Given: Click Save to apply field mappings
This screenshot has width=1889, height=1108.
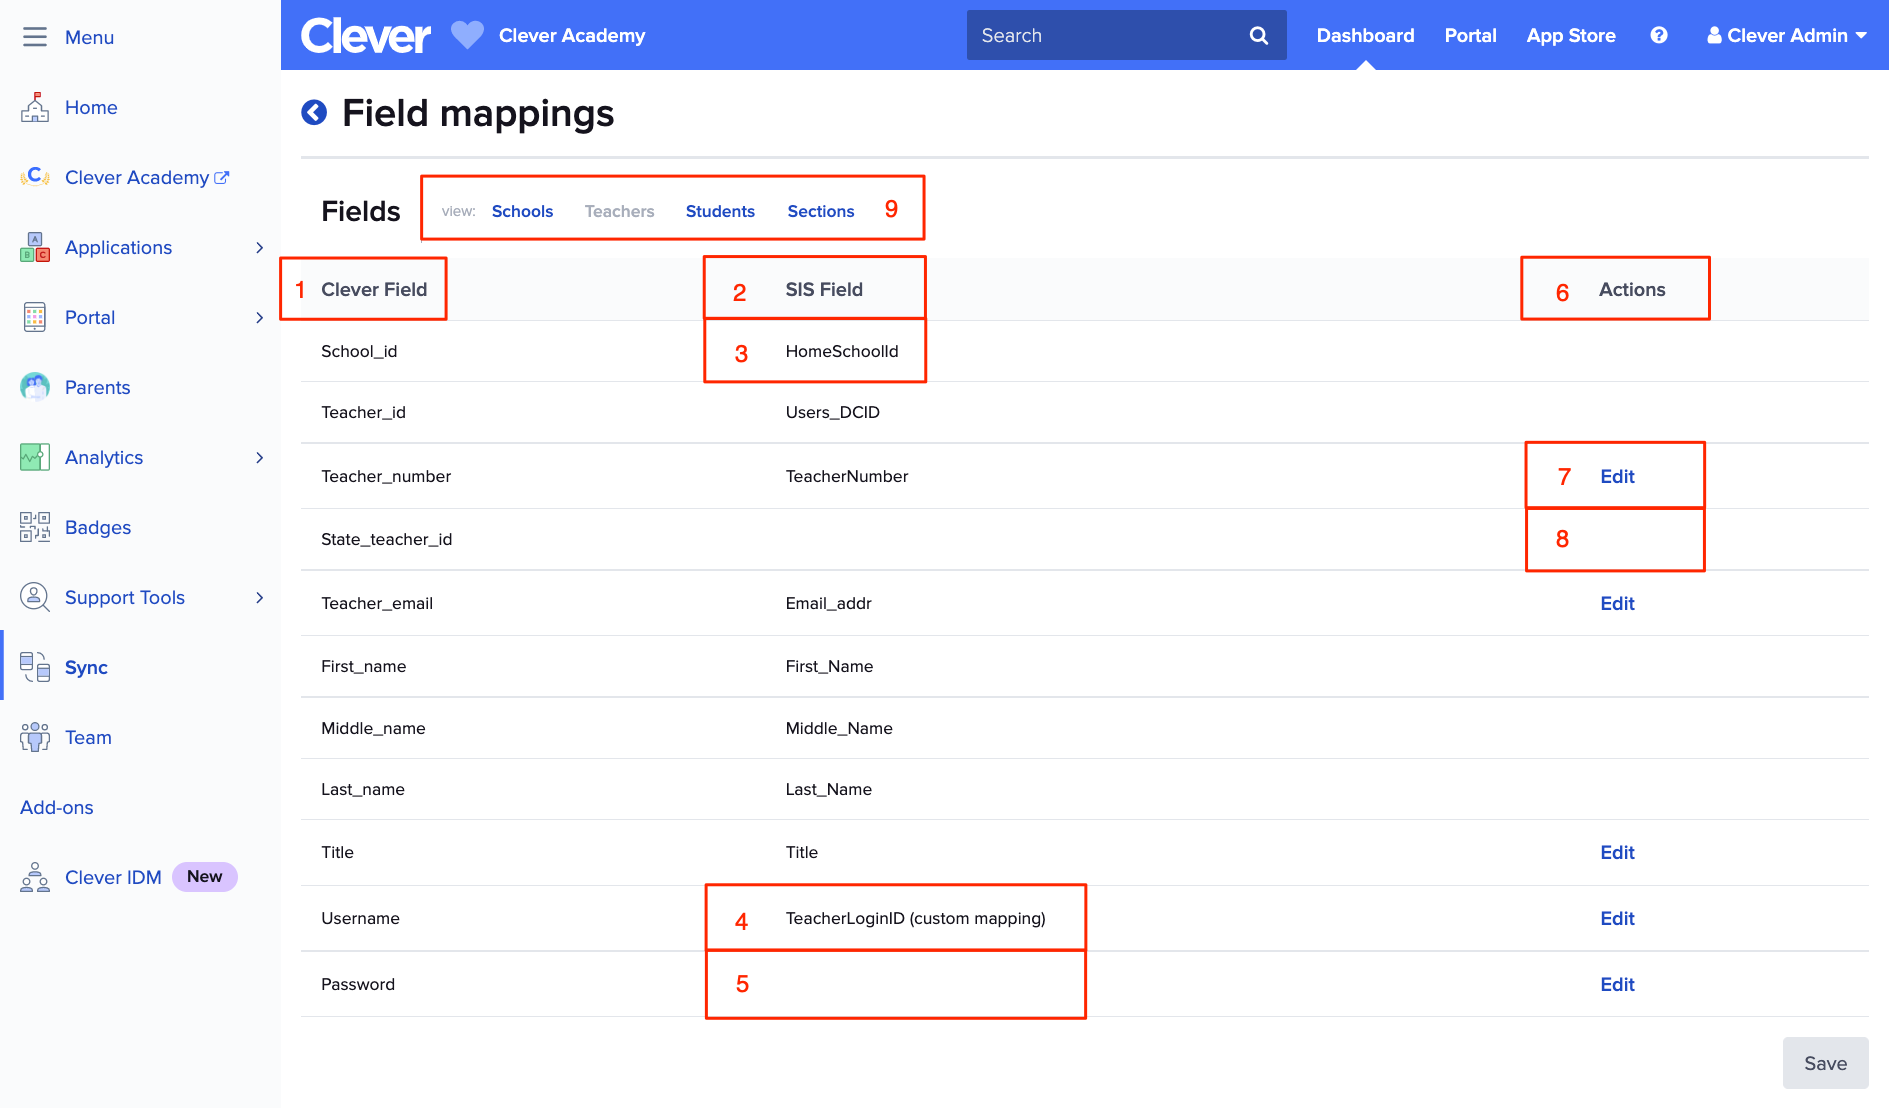Looking at the screenshot, I should tap(1825, 1063).
